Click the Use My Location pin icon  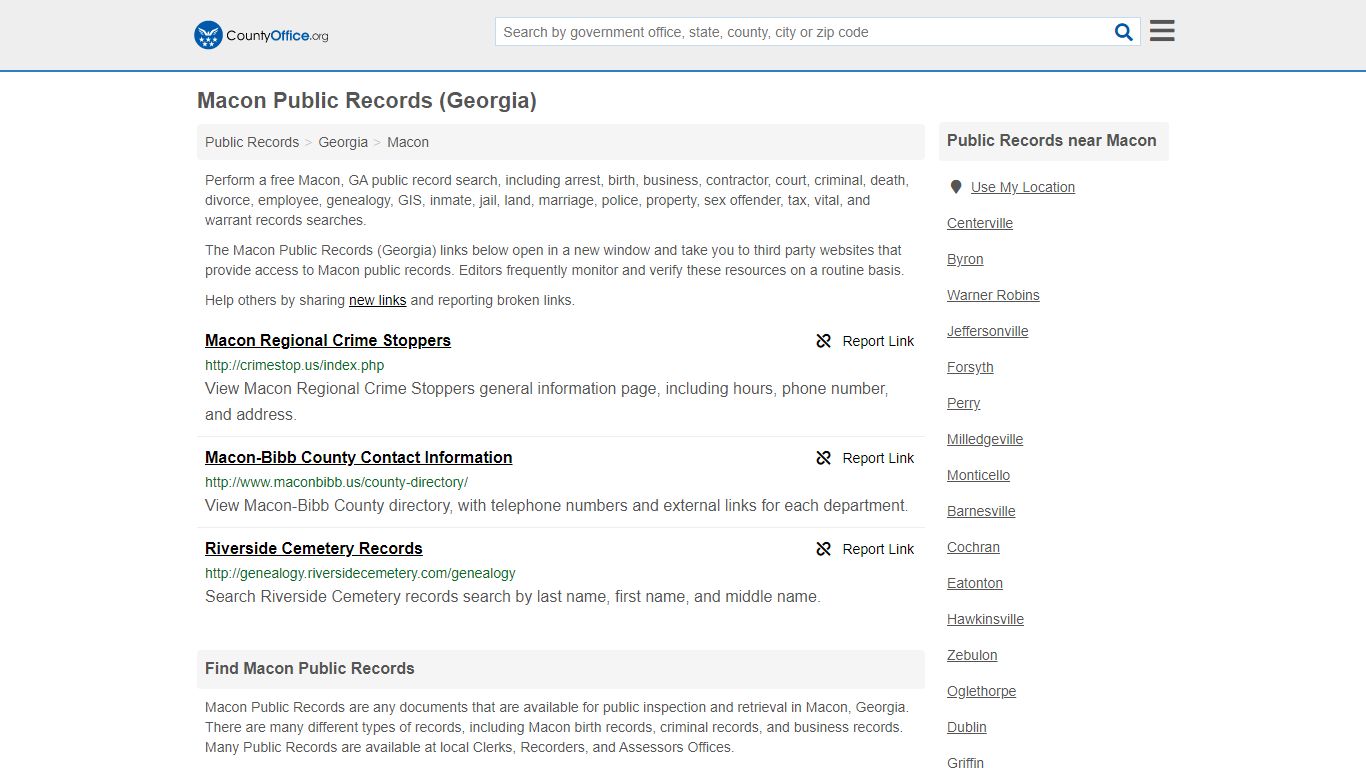pos(956,187)
